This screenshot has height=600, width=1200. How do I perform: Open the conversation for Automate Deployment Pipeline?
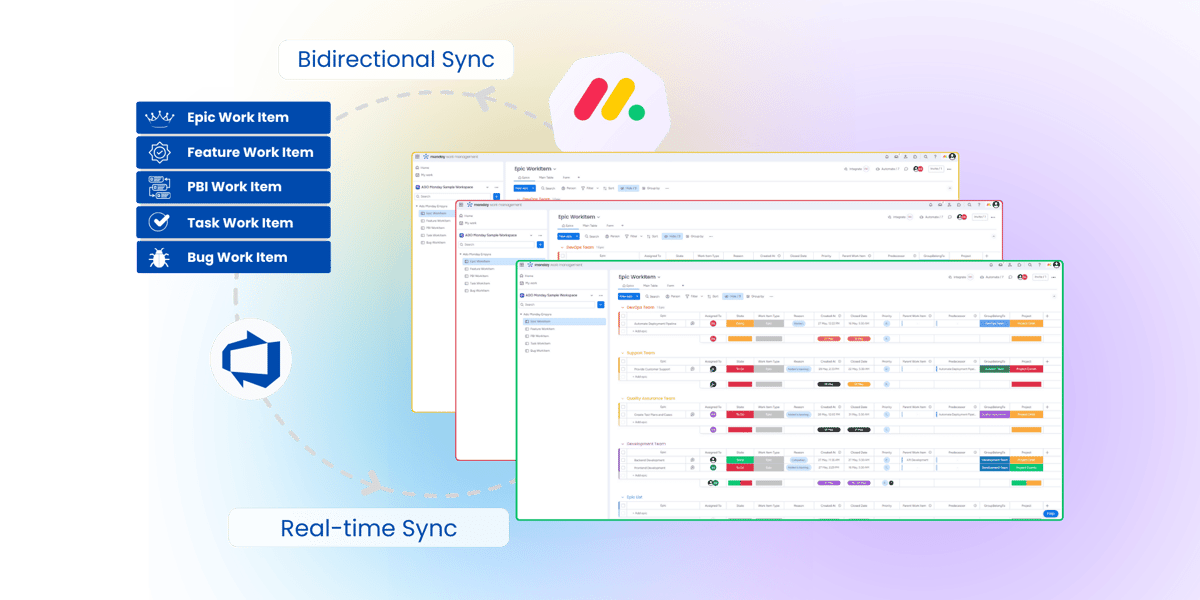click(x=692, y=323)
